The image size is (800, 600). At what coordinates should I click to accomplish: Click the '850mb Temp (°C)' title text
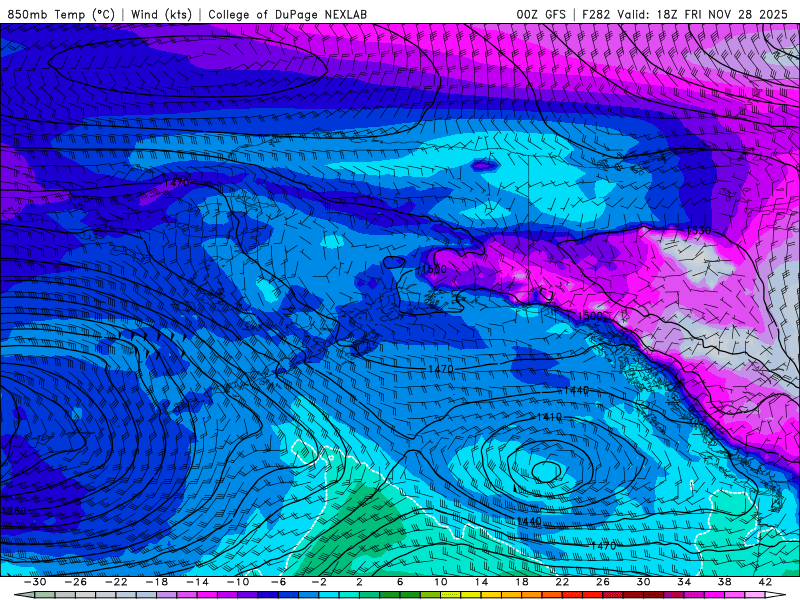[61, 14]
